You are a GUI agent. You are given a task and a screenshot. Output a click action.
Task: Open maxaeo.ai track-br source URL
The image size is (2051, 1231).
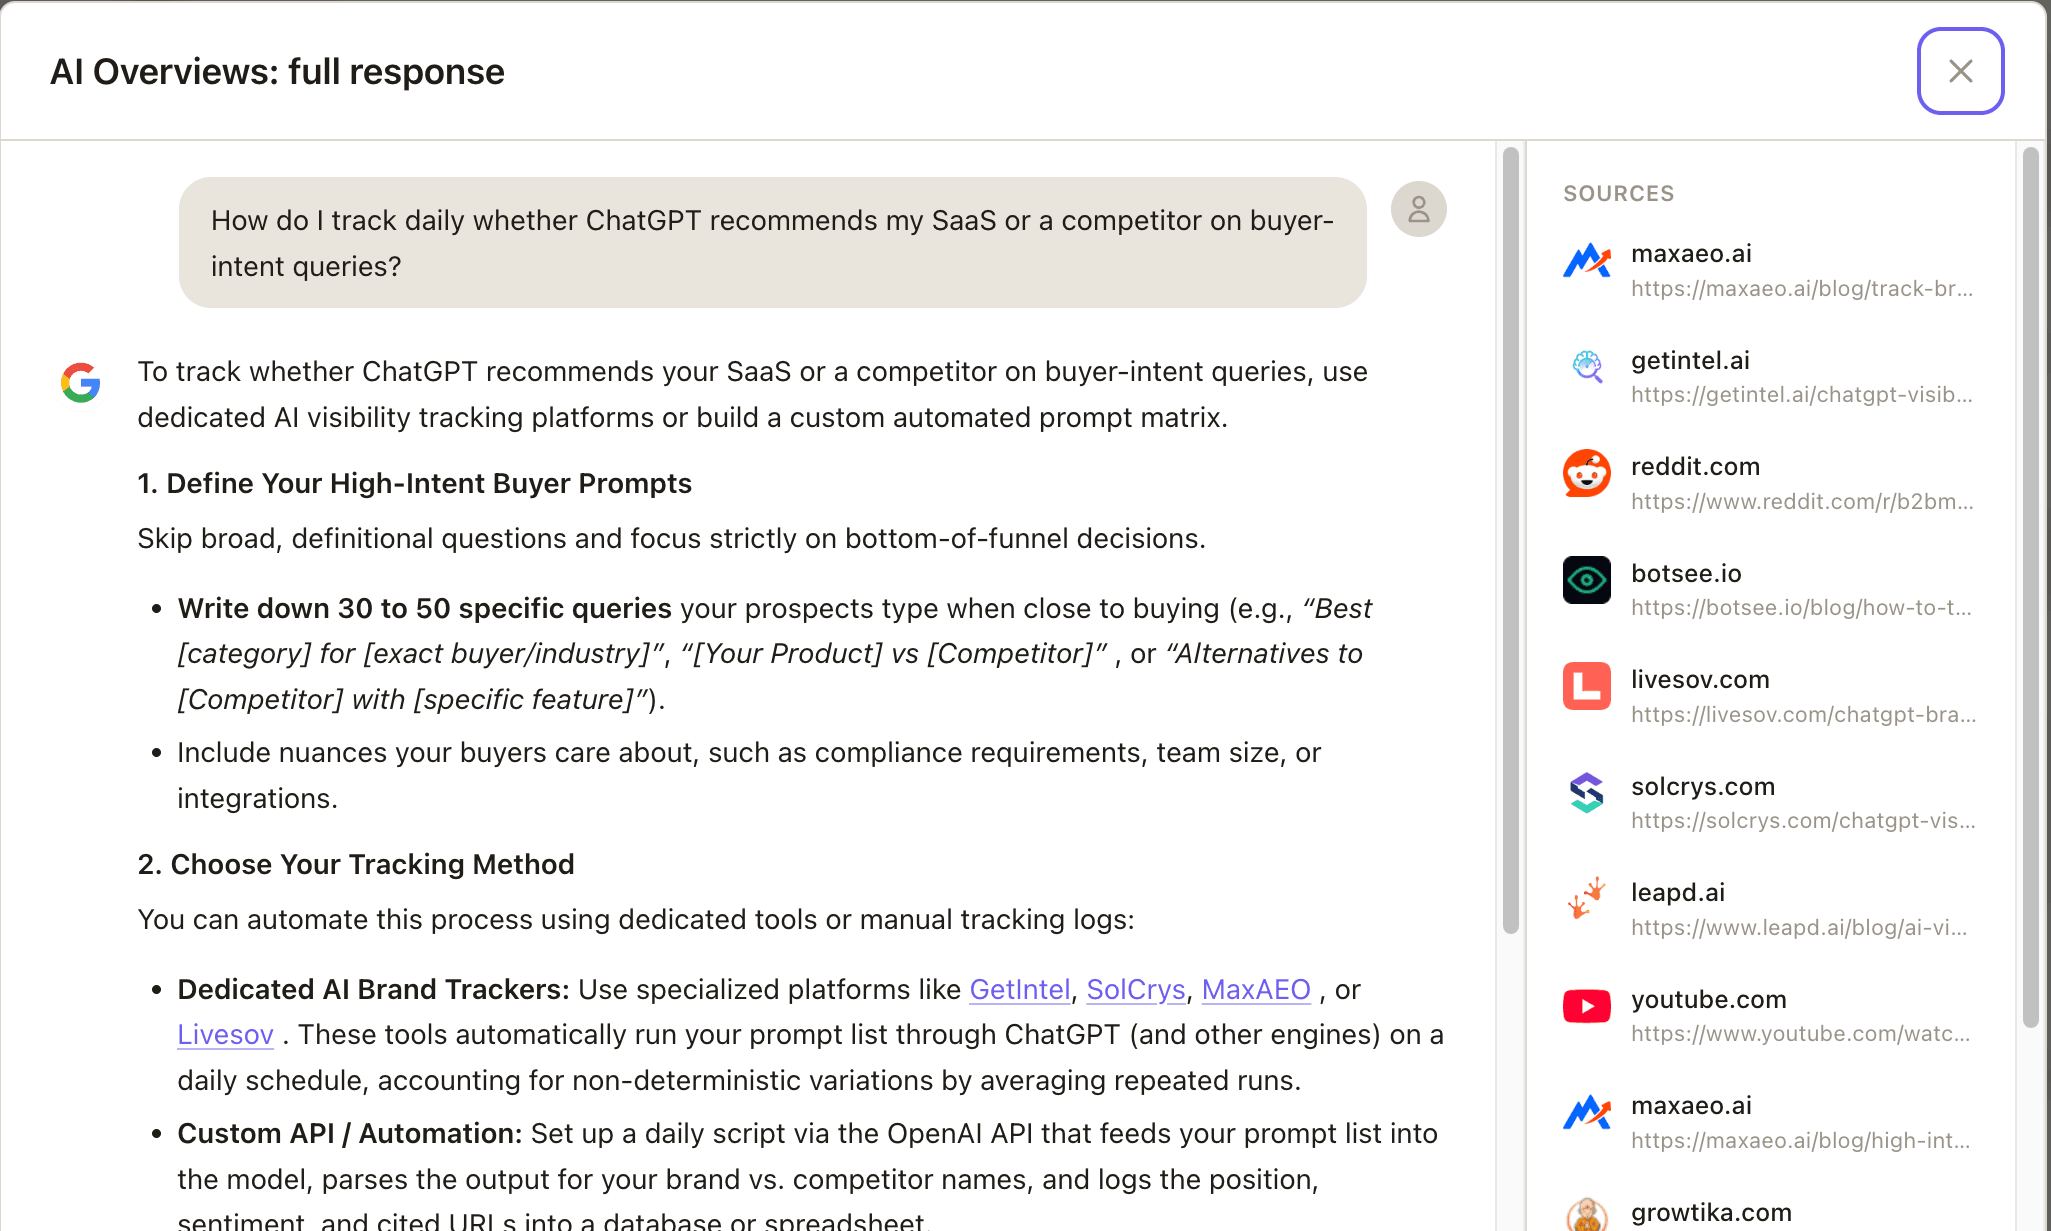(1802, 289)
